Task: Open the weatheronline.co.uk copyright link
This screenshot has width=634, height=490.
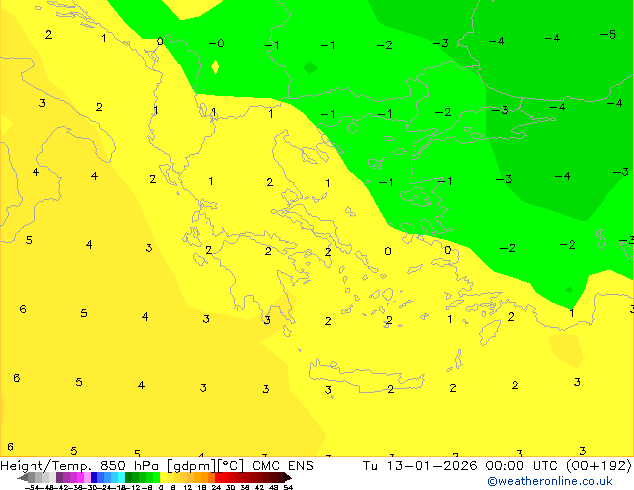Action: point(550,481)
